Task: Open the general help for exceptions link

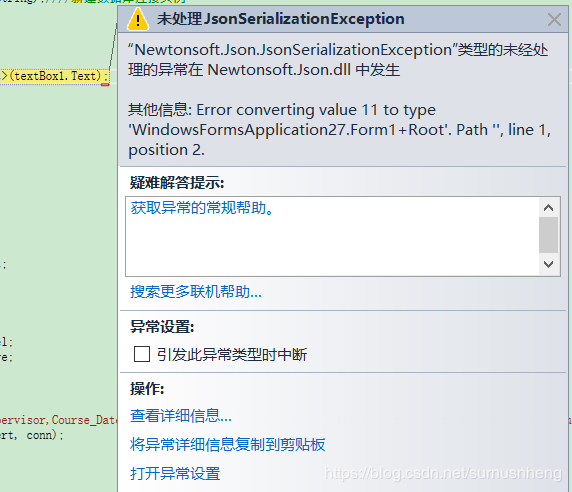Action: (x=202, y=208)
